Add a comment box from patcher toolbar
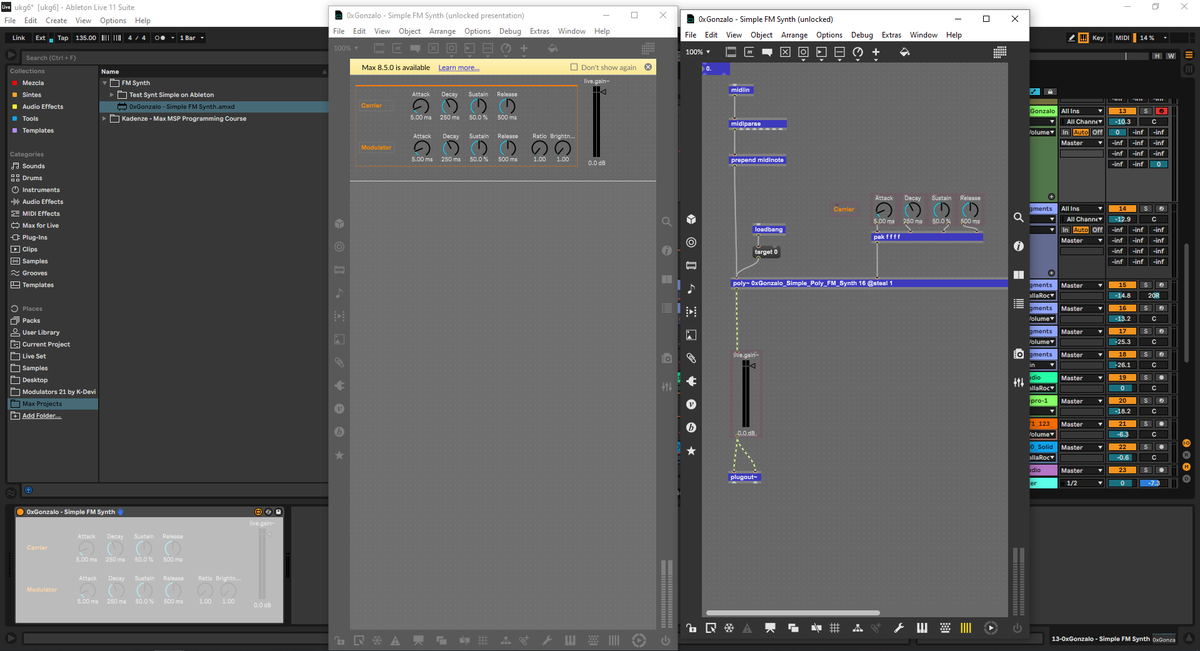The height and width of the screenshot is (651, 1200). tap(767, 51)
